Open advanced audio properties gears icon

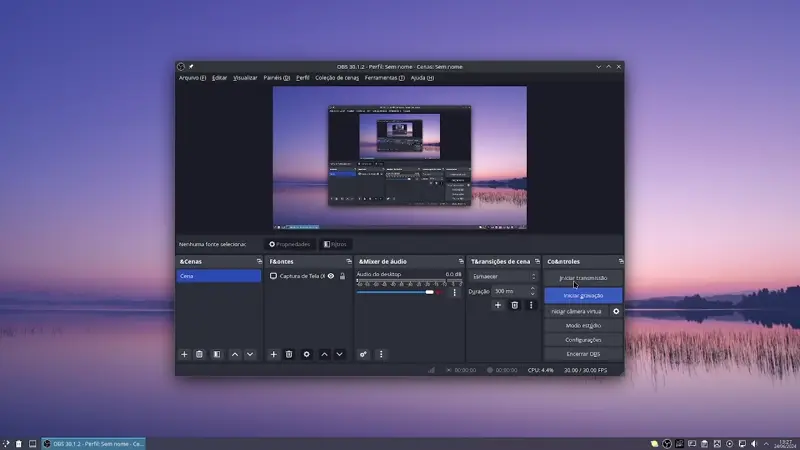[363, 354]
